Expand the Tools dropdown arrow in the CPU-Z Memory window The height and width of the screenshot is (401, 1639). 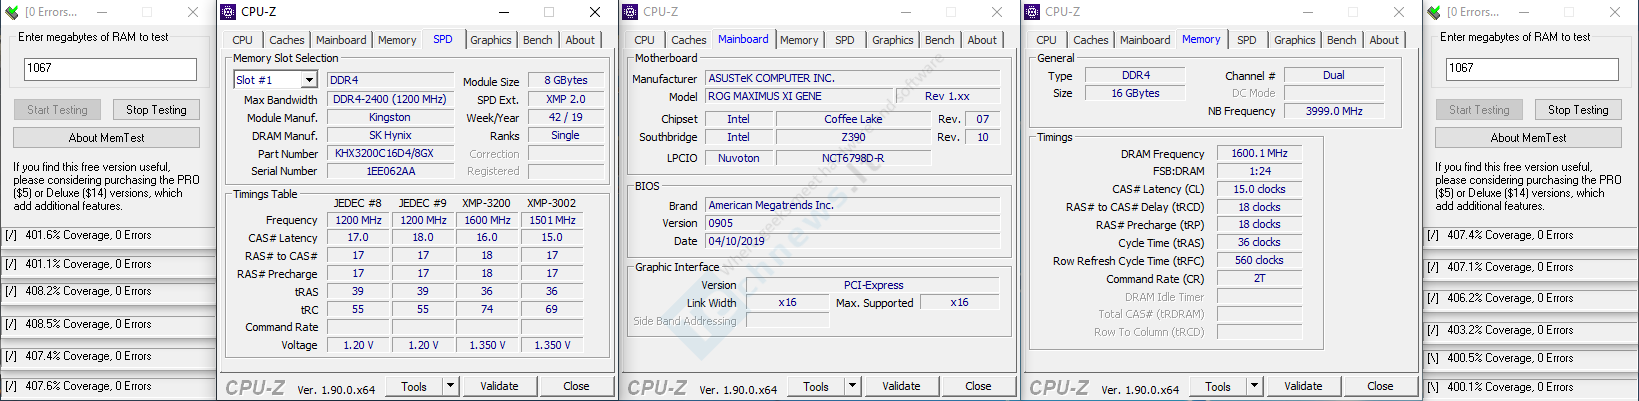[x=1254, y=386]
